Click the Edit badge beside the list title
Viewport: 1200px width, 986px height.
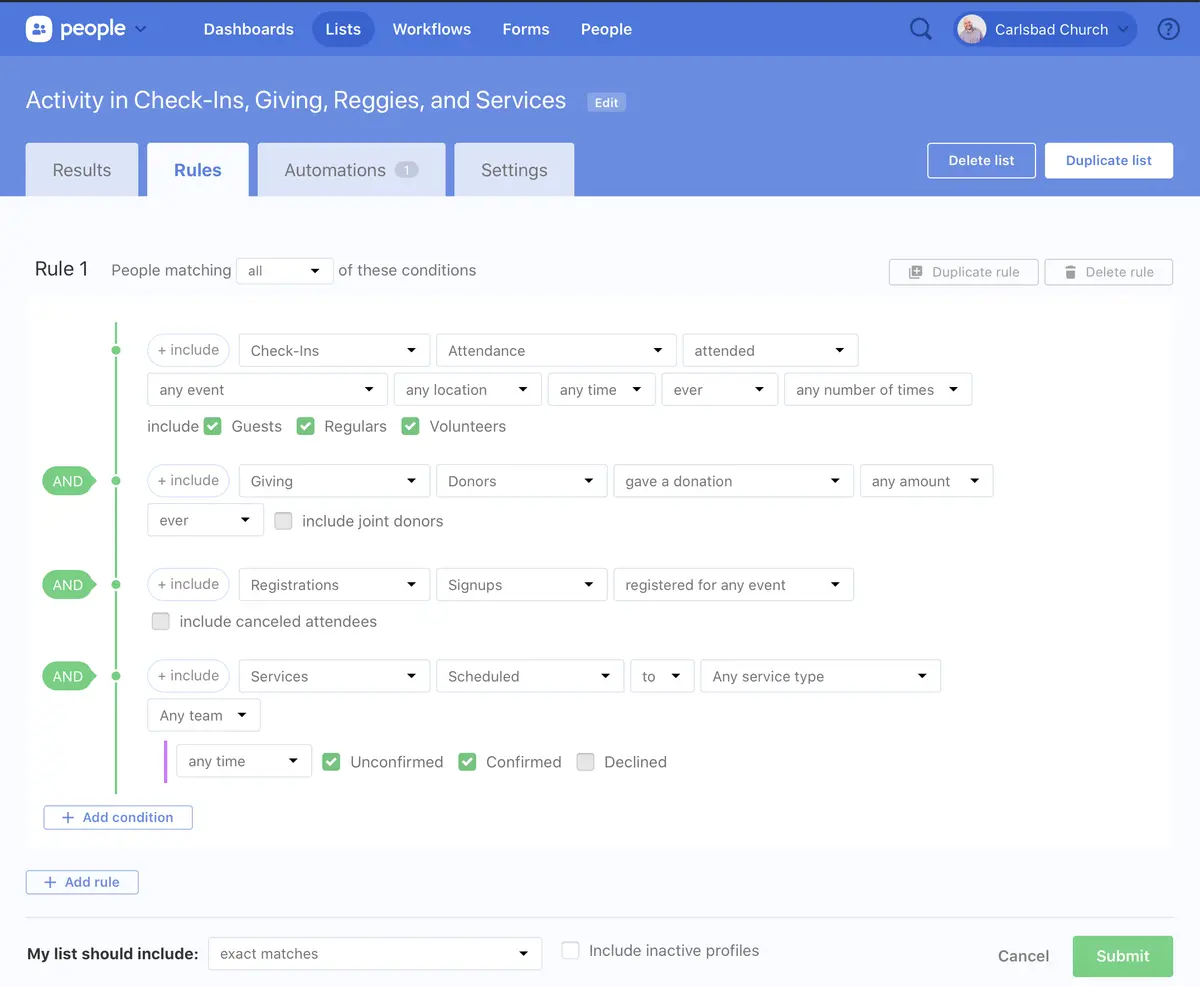click(607, 102)
